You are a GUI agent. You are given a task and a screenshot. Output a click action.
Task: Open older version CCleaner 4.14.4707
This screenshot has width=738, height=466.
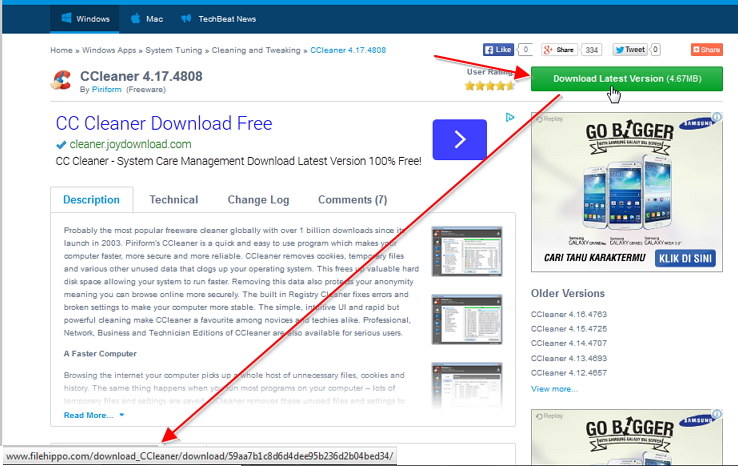tap(569, 343)
